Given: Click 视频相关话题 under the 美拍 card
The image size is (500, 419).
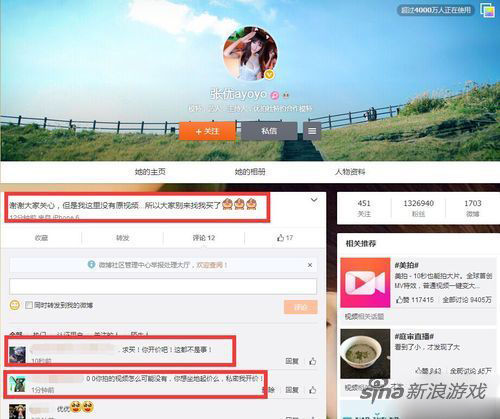Looking at the screenshot, I should pos(364,316).
